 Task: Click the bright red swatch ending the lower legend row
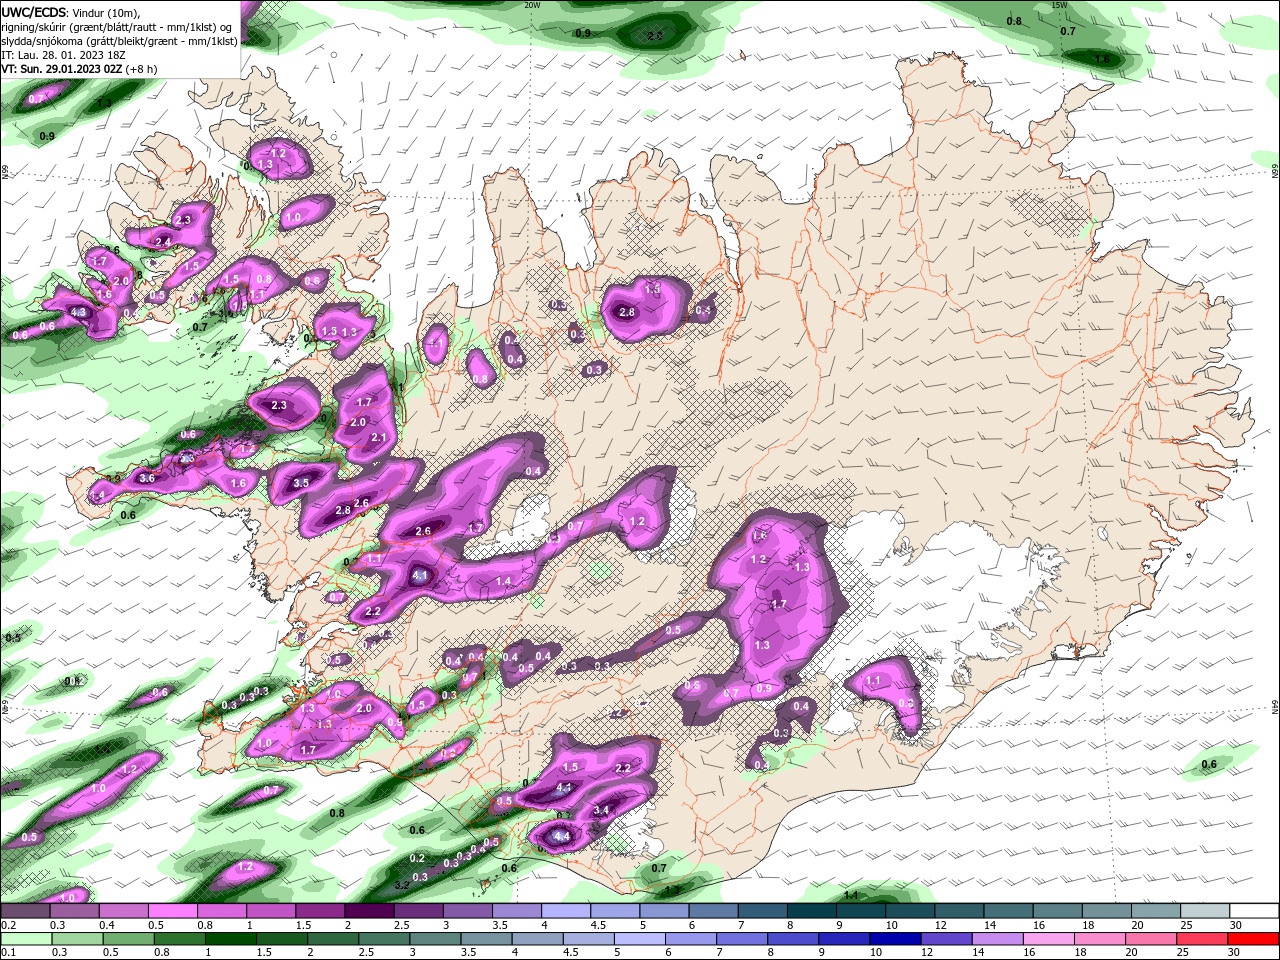[1253, 938]
